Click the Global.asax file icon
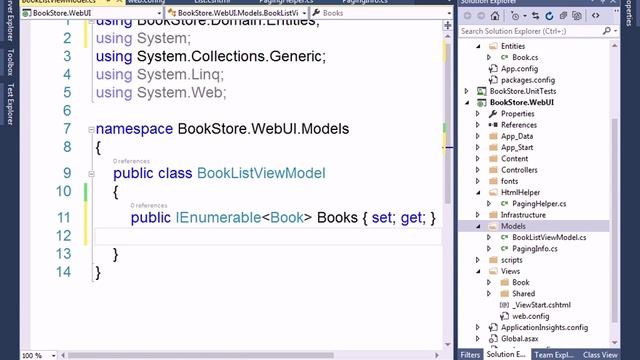640x360 pixels. click(493, 338)
